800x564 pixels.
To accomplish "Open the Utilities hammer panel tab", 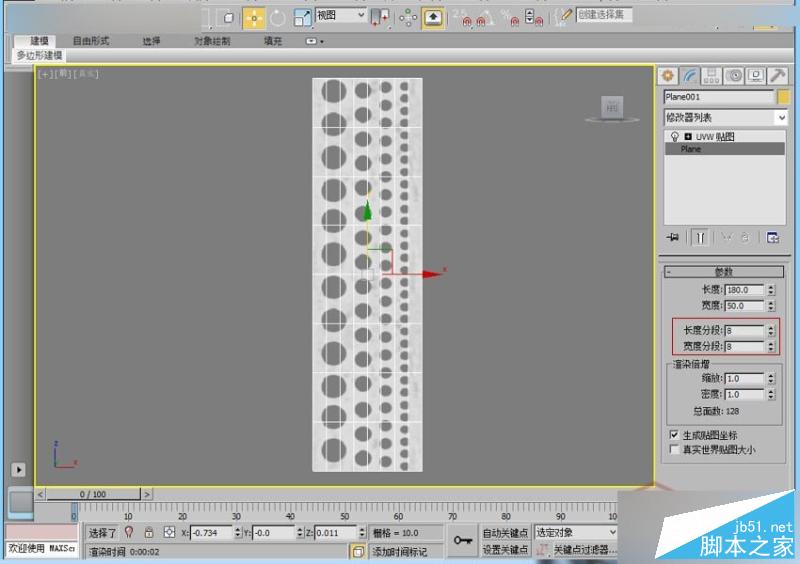I will (778, 77).
